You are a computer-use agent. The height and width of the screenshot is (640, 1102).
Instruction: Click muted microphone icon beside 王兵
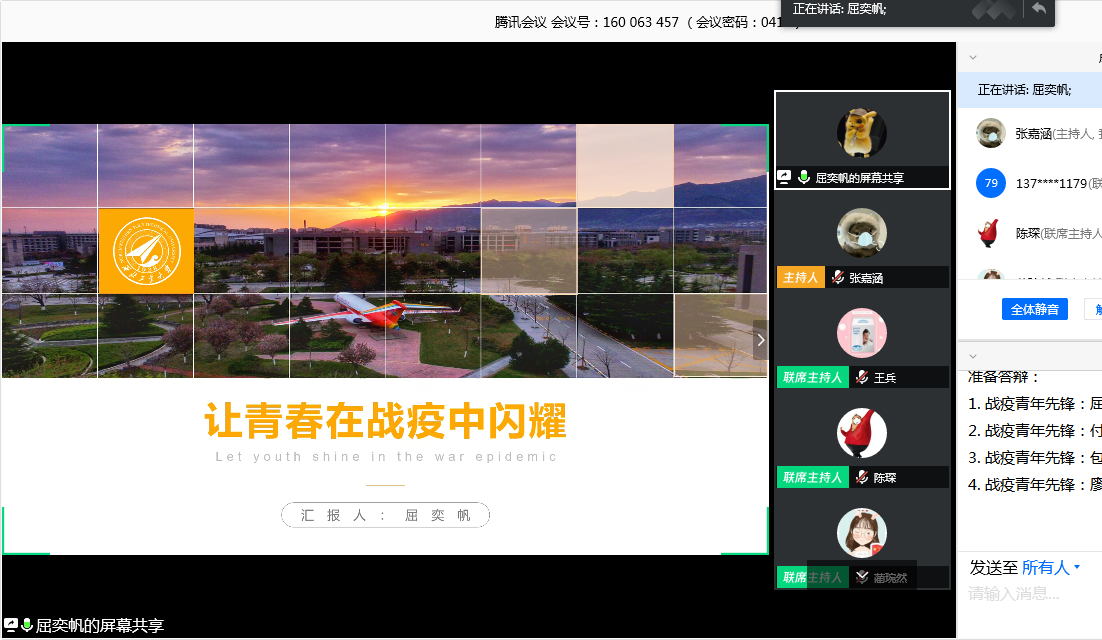coord(861,378)
